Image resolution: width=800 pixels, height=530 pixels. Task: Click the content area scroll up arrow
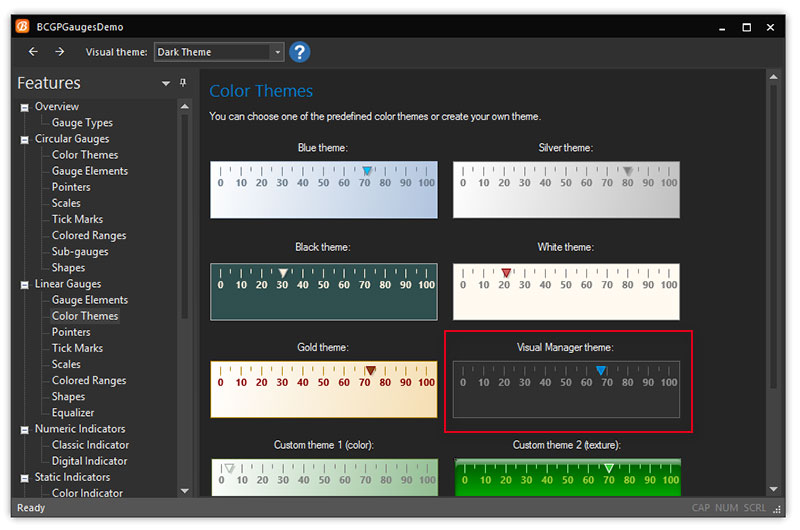pos(773,77)
